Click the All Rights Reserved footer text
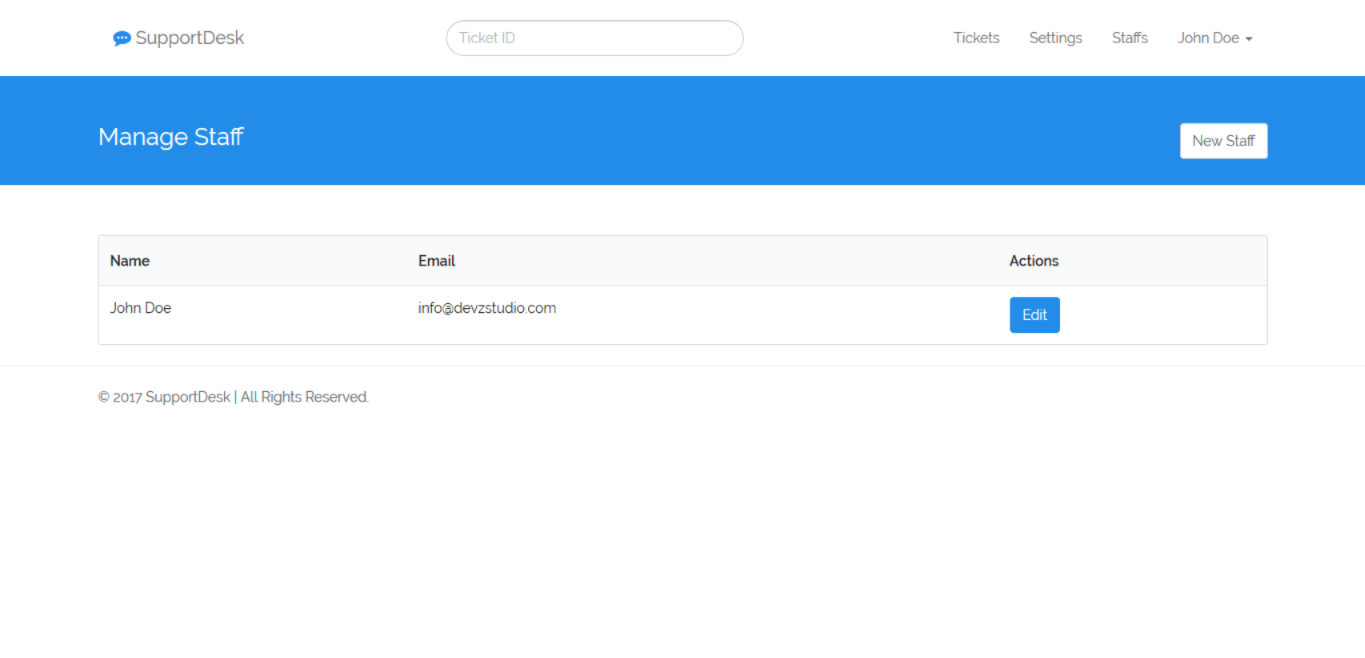This screenshot has height=658, width=1365. click(305, 397)
